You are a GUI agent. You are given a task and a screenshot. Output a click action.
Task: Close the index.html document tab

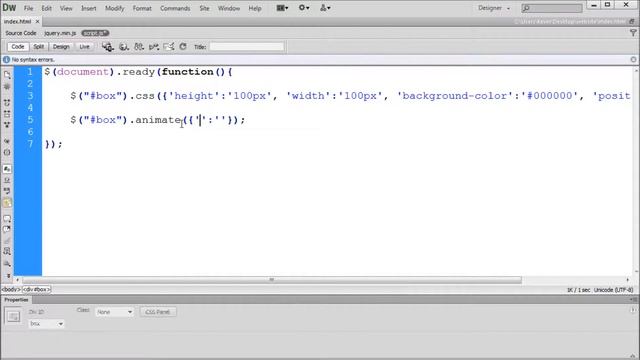pos(38,21)
